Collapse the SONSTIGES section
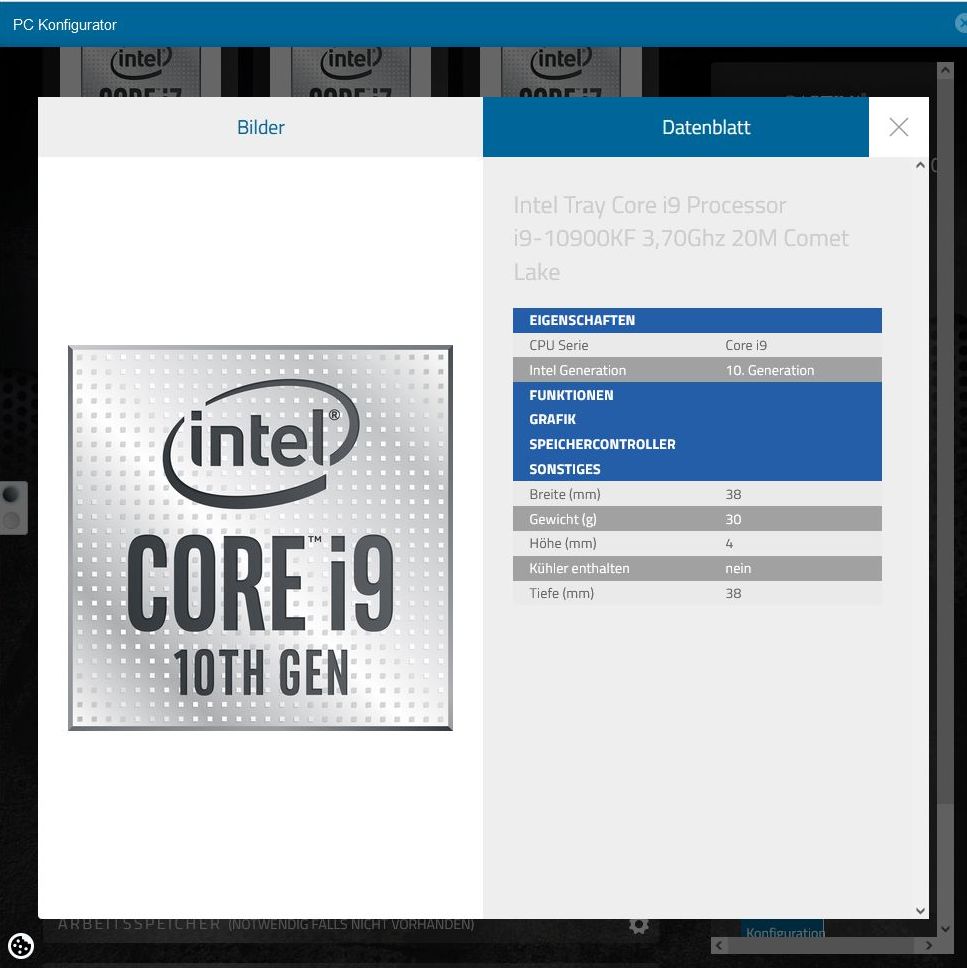Viewport: 967px width, 968px height. coord(697,469)
